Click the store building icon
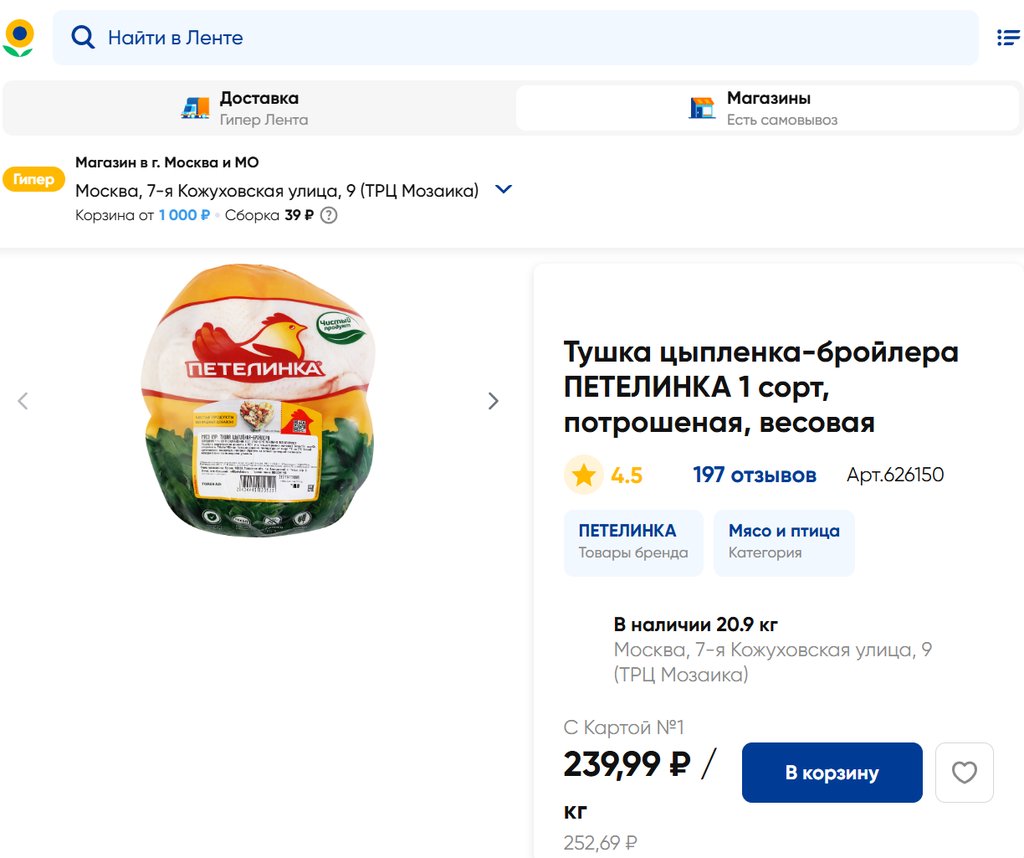This screenshot has height=858, width=1024. click(703, 108)
